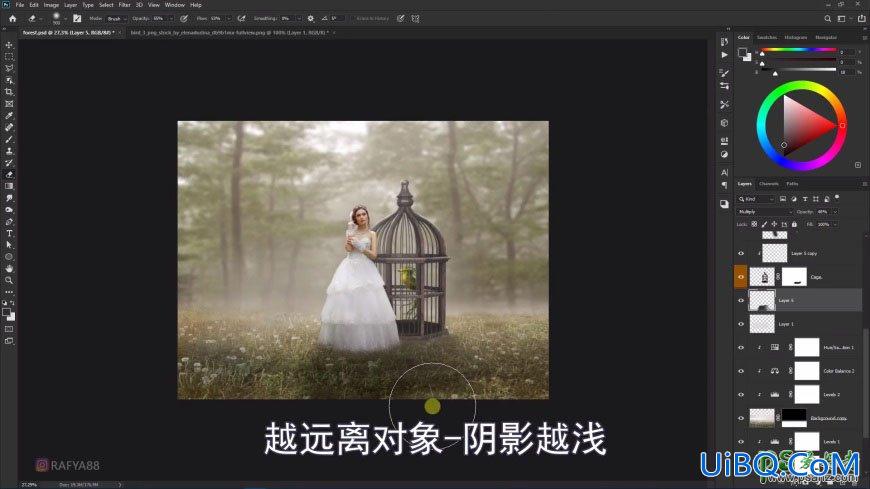
Task: Click the Home icon in options bar
Action: pos(13,18)
